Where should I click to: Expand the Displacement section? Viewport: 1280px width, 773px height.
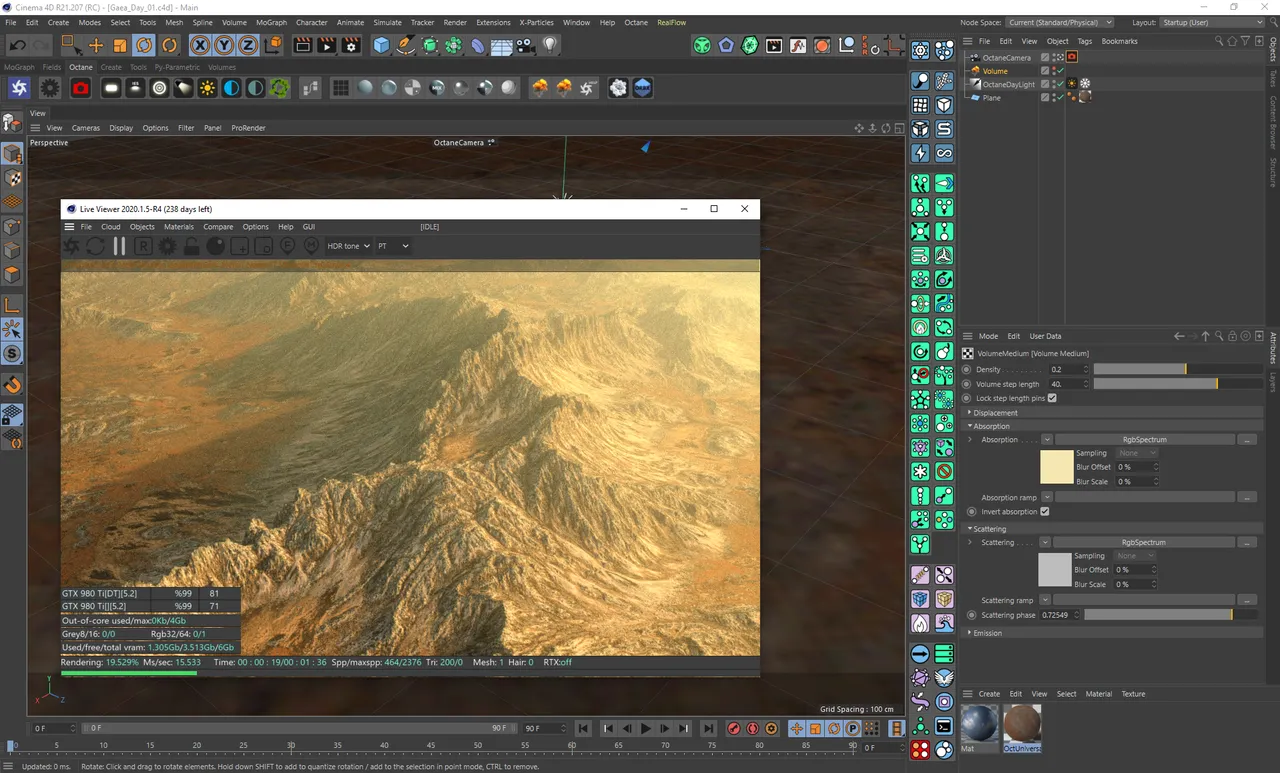click(x=994, y=412)
